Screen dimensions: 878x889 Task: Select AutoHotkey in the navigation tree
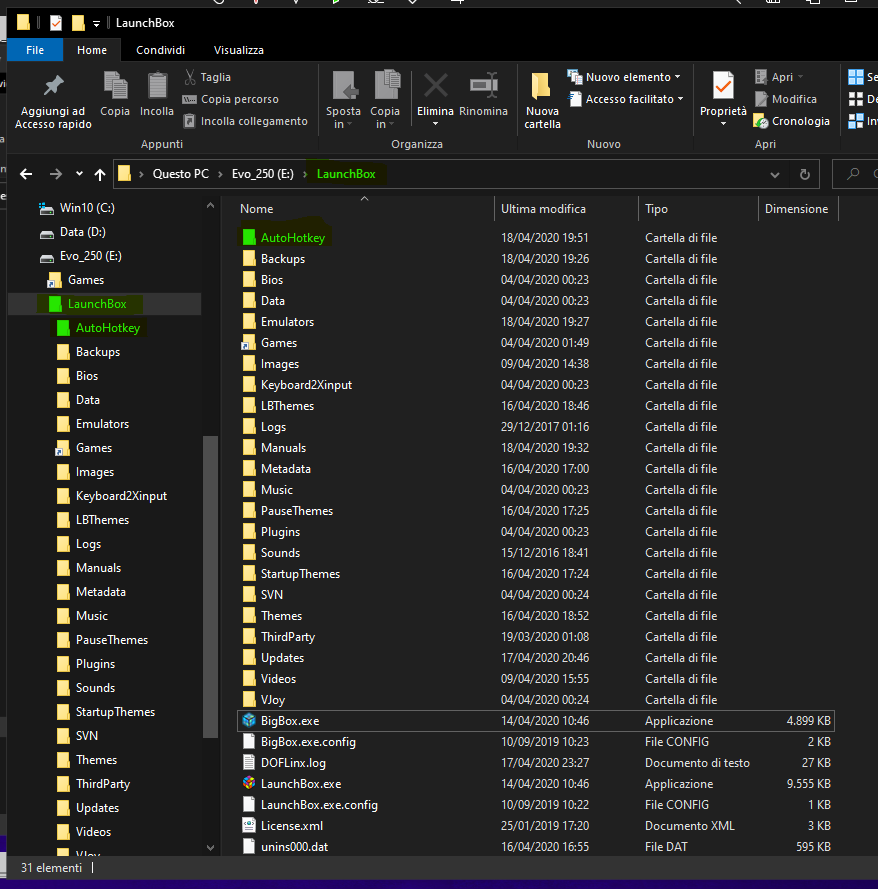point(107,328)
